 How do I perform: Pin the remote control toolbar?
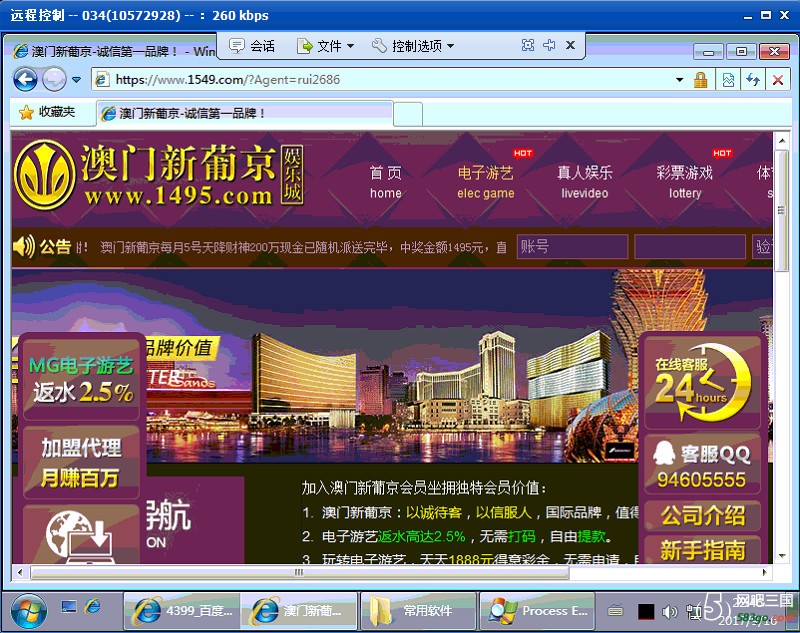[549, 45]
